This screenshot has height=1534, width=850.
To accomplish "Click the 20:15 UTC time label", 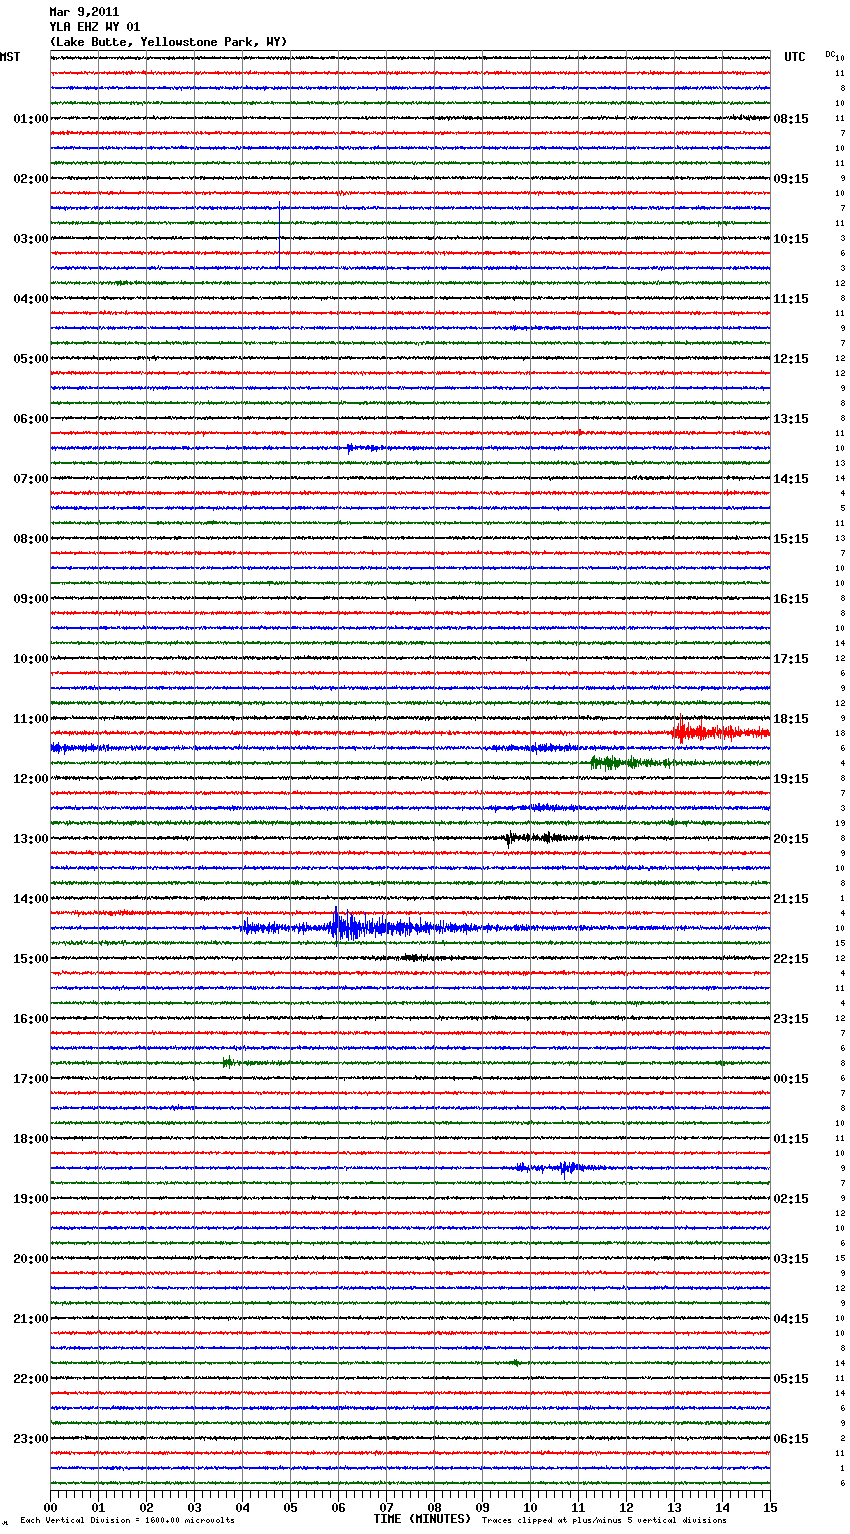I will (x=791, y=839).
